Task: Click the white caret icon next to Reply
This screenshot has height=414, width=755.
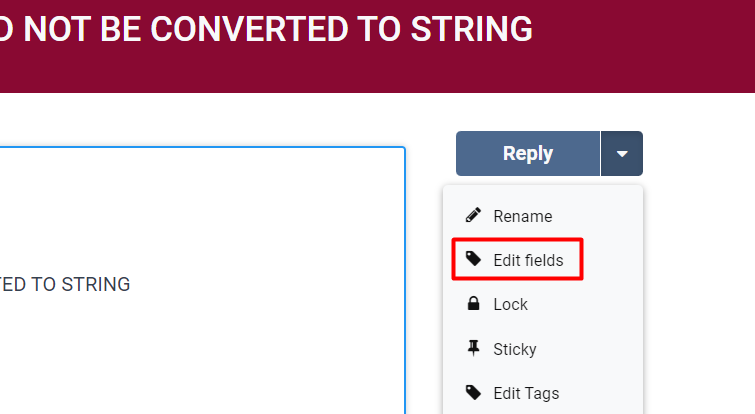Action: tap(622, 154)
